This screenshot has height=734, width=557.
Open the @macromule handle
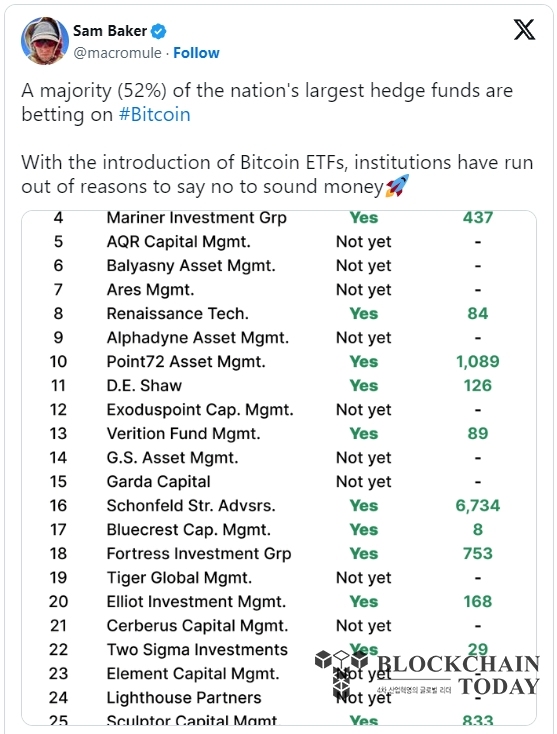coord(117,53)
